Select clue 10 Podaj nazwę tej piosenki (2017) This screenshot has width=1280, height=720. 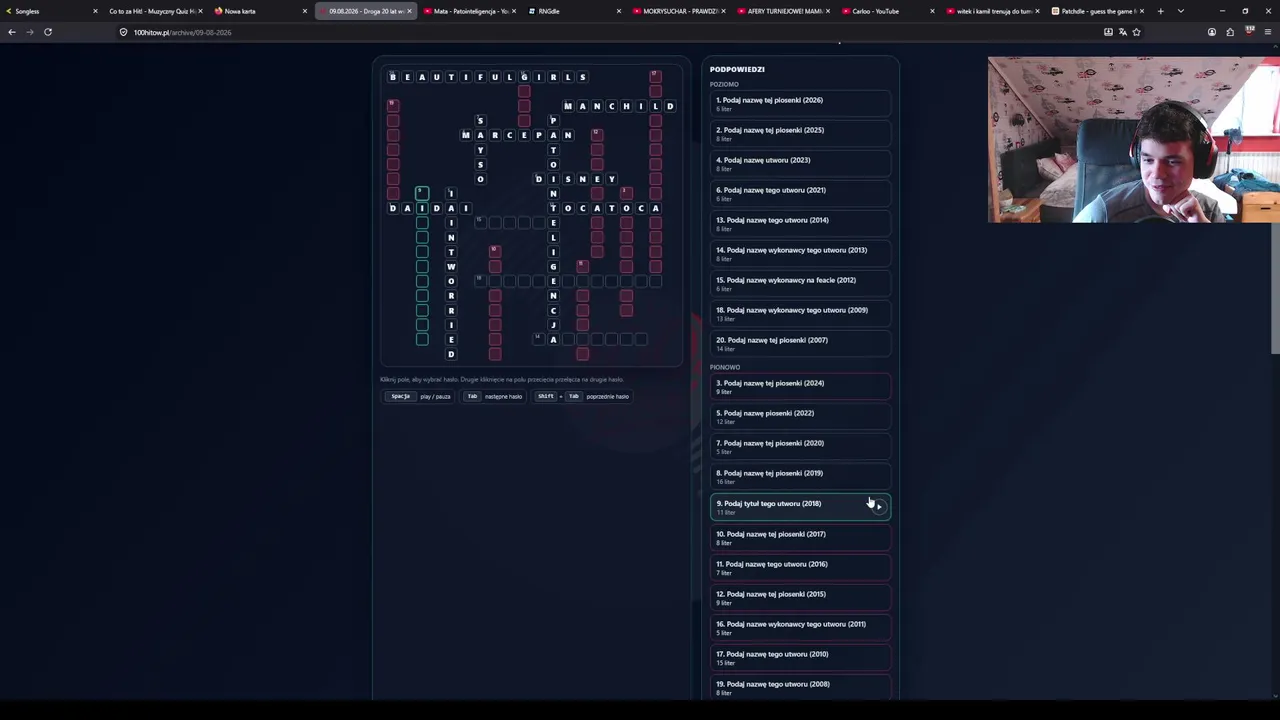coord(800,537)
